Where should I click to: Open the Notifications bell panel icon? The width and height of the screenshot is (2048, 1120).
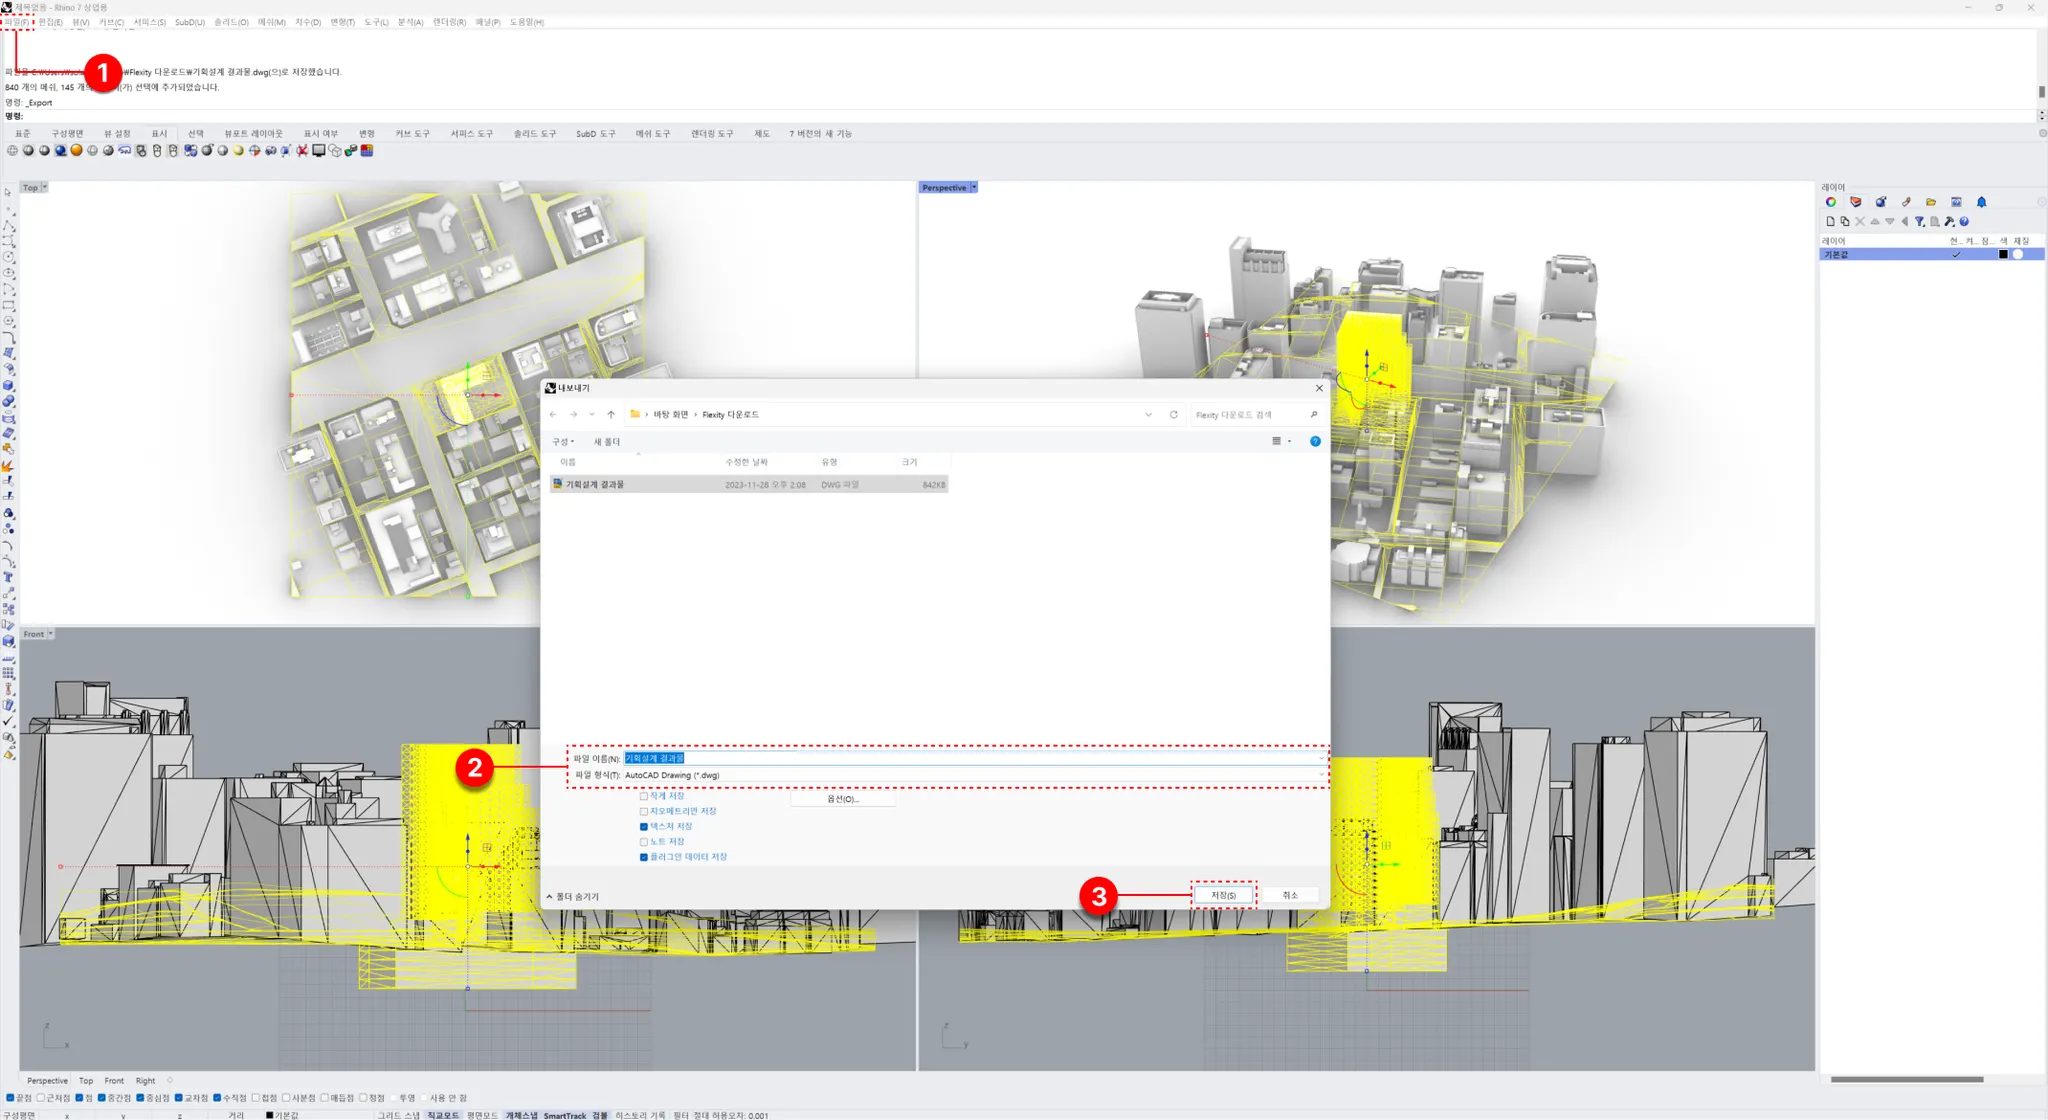click(1981, 202)
